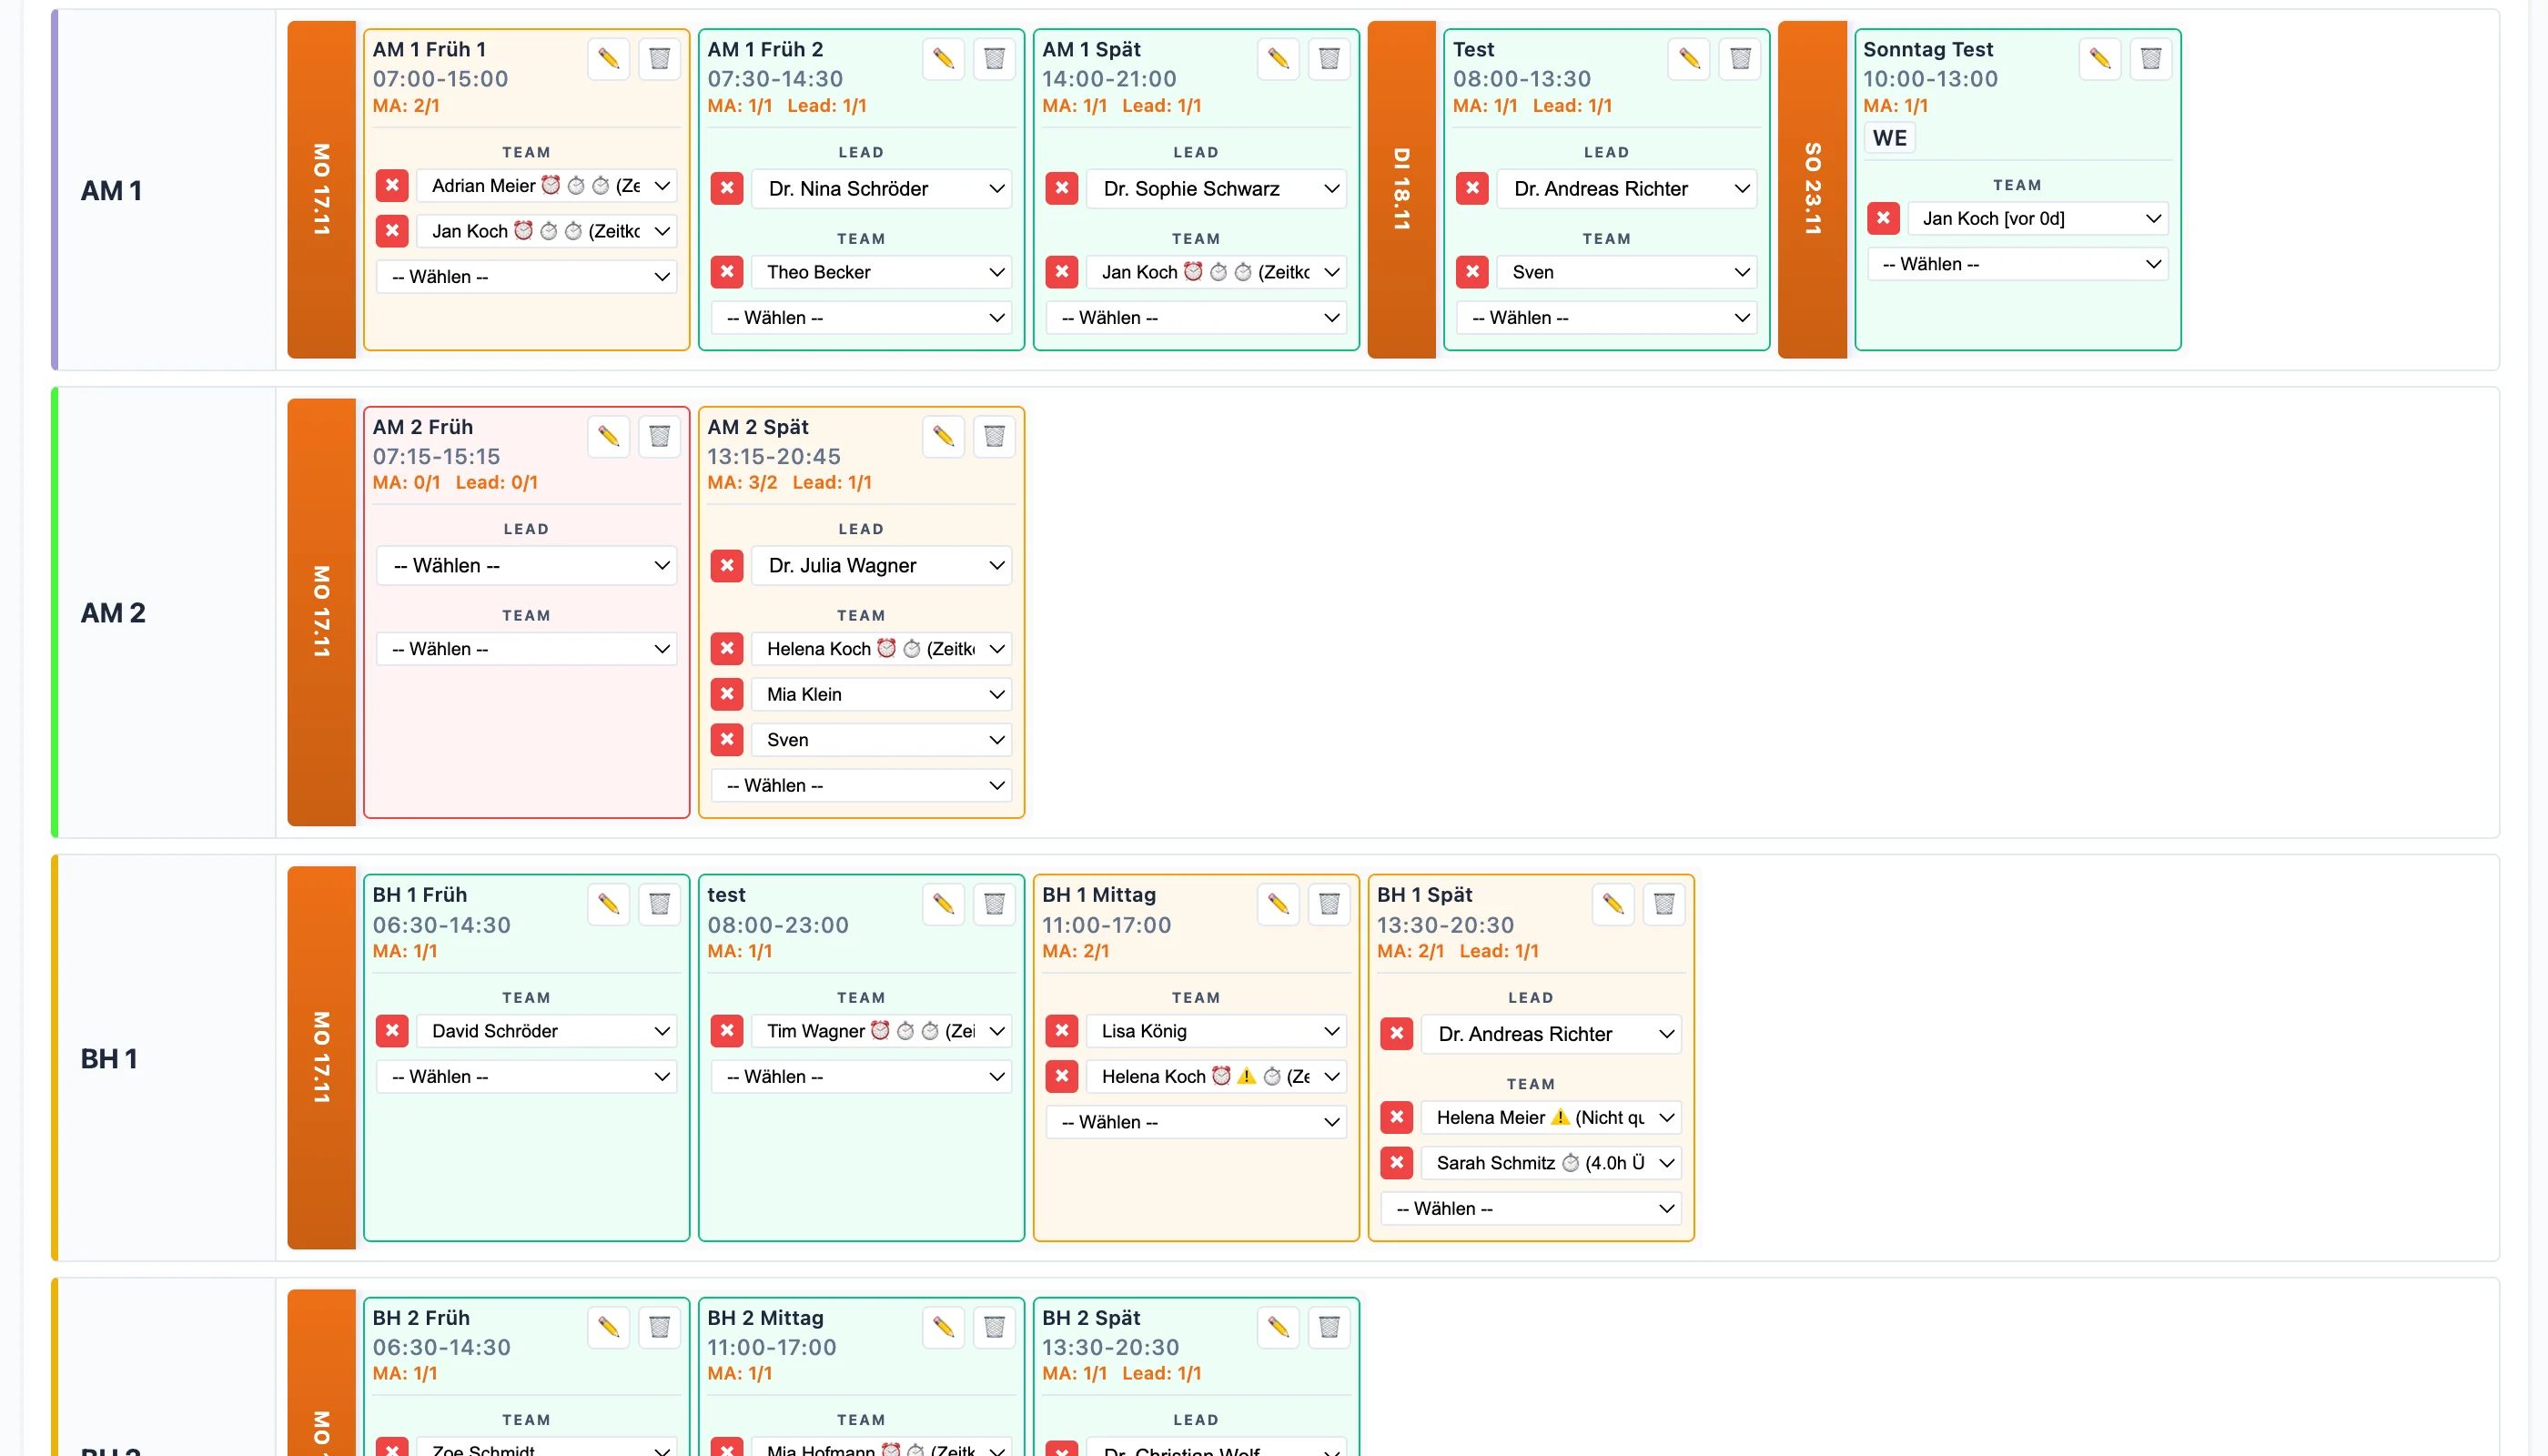This screenshot has width=2548, height=1456.
Task: Remove lead Dr. Nina Schröder
Action: point(727,188)
